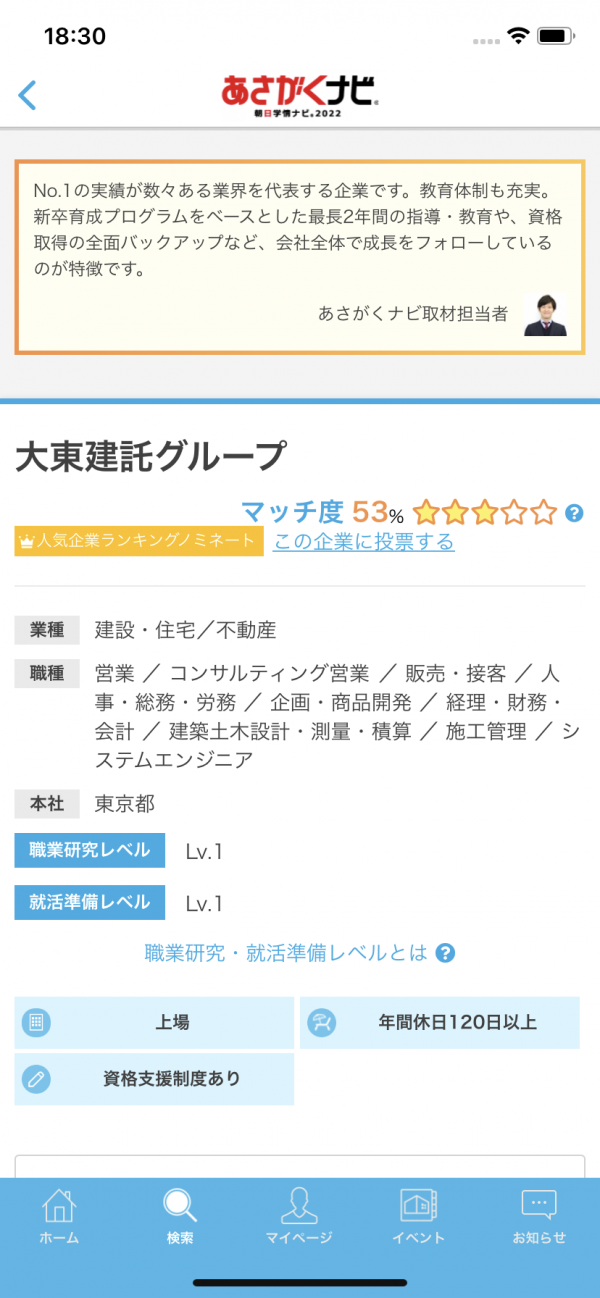Viewport: 600px width, 1298px height.
Task: Tap the 就活準備レベル label
Action: coord(90,903)
